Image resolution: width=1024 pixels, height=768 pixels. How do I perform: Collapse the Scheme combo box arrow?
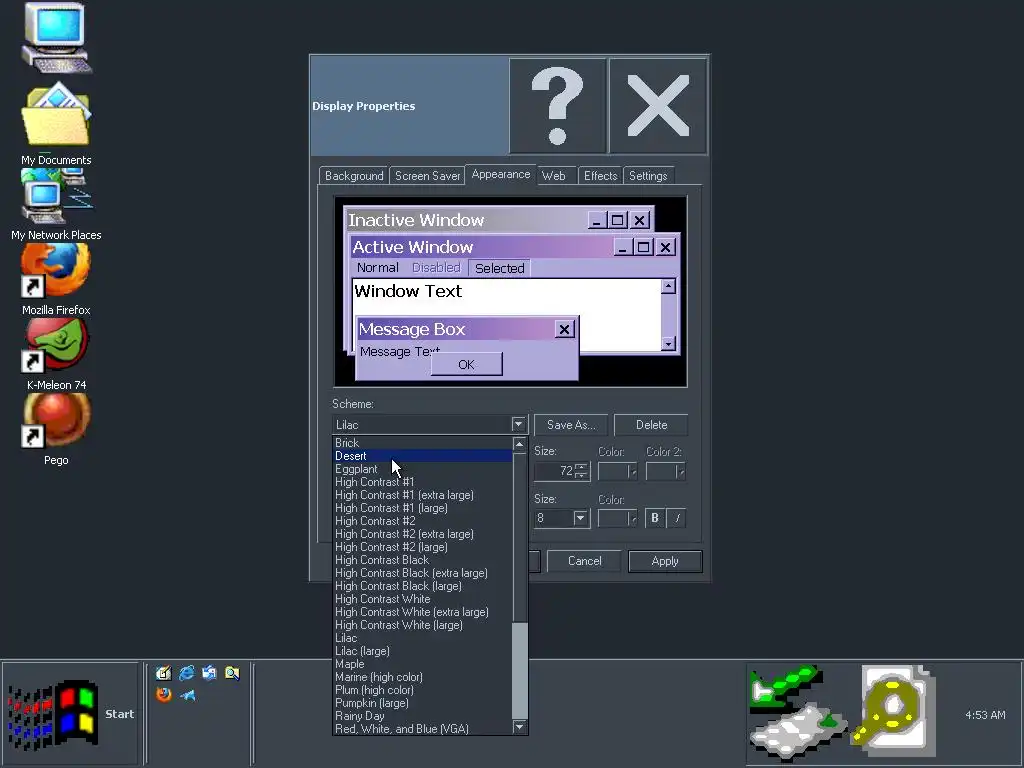click(x=519, y=424)
